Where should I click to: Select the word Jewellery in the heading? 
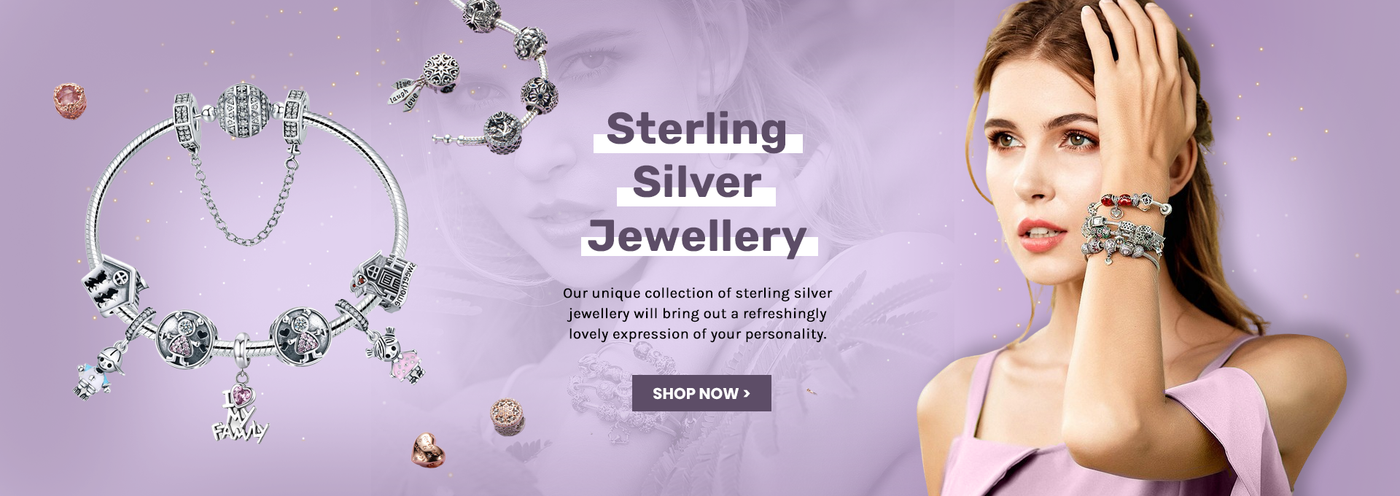[696, 238]
